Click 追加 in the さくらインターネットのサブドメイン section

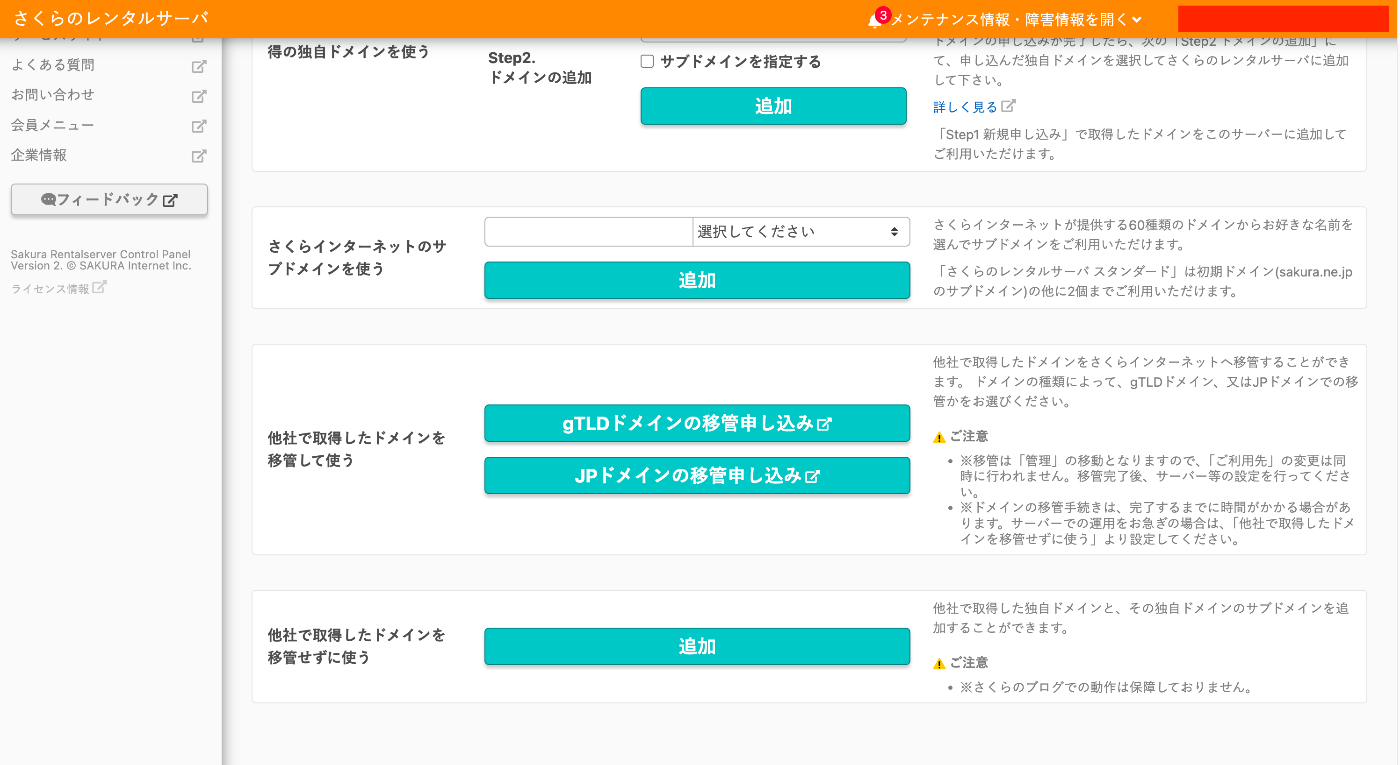(697, 281)
